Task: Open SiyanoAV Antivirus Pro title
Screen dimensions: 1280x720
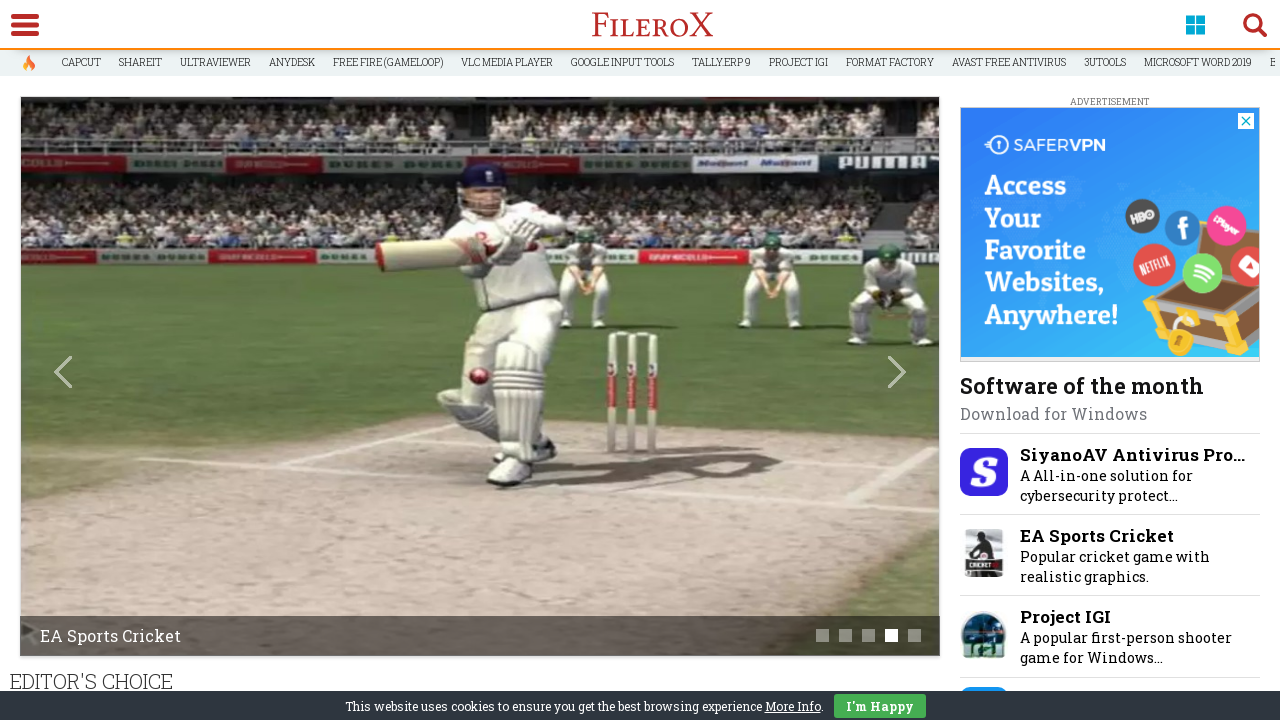Action: click(1132, 455)
